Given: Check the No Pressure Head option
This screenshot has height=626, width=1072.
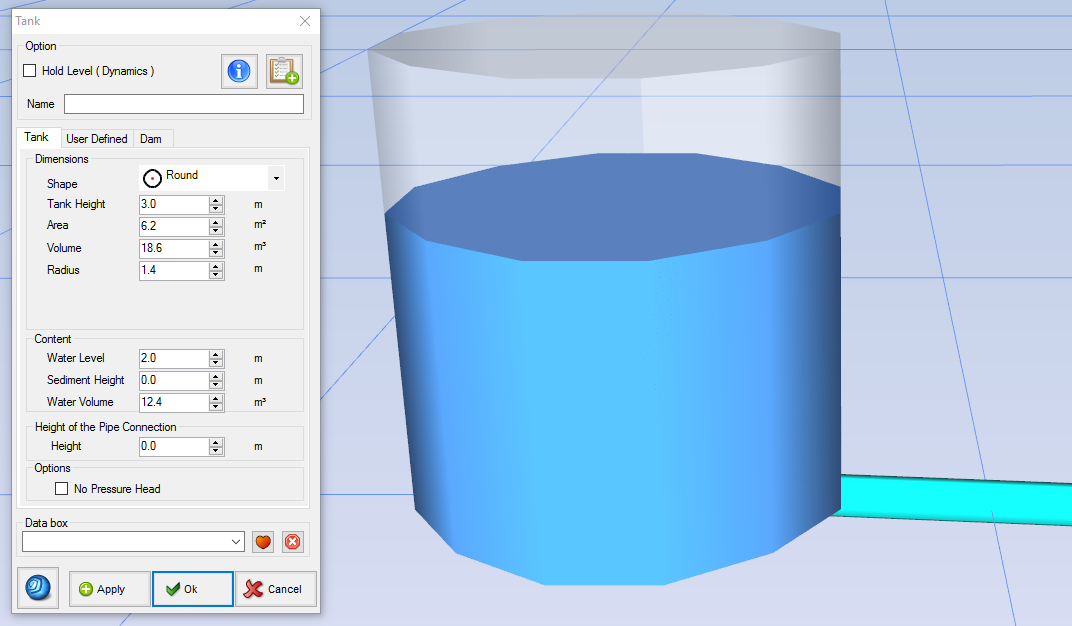Looking at the screenshot, I should point(62,489).
